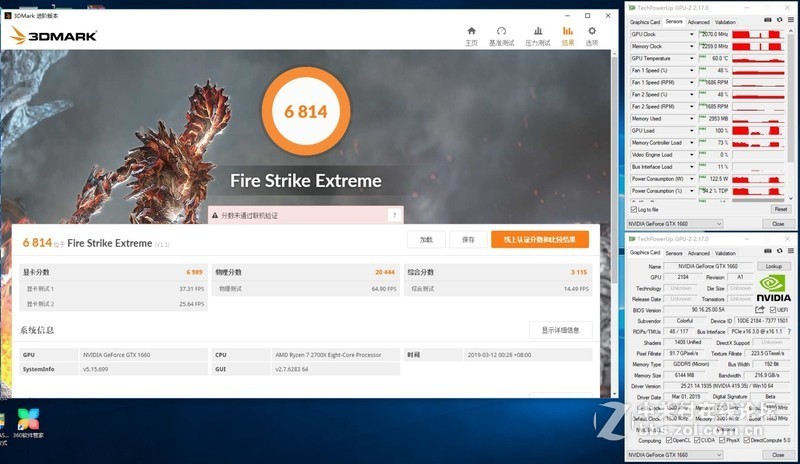Open the Validation tab in lower GPU-Z window

pos(725,253)
